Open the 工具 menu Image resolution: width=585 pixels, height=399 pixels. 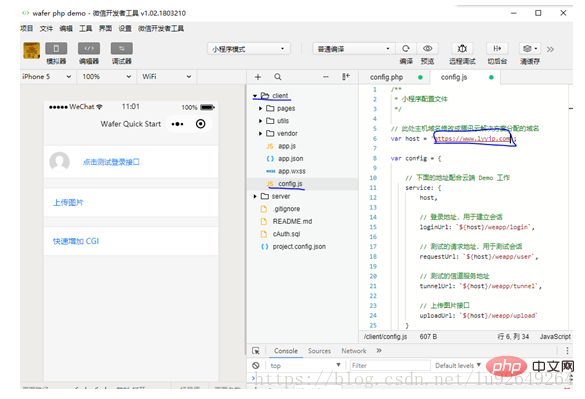85,28
